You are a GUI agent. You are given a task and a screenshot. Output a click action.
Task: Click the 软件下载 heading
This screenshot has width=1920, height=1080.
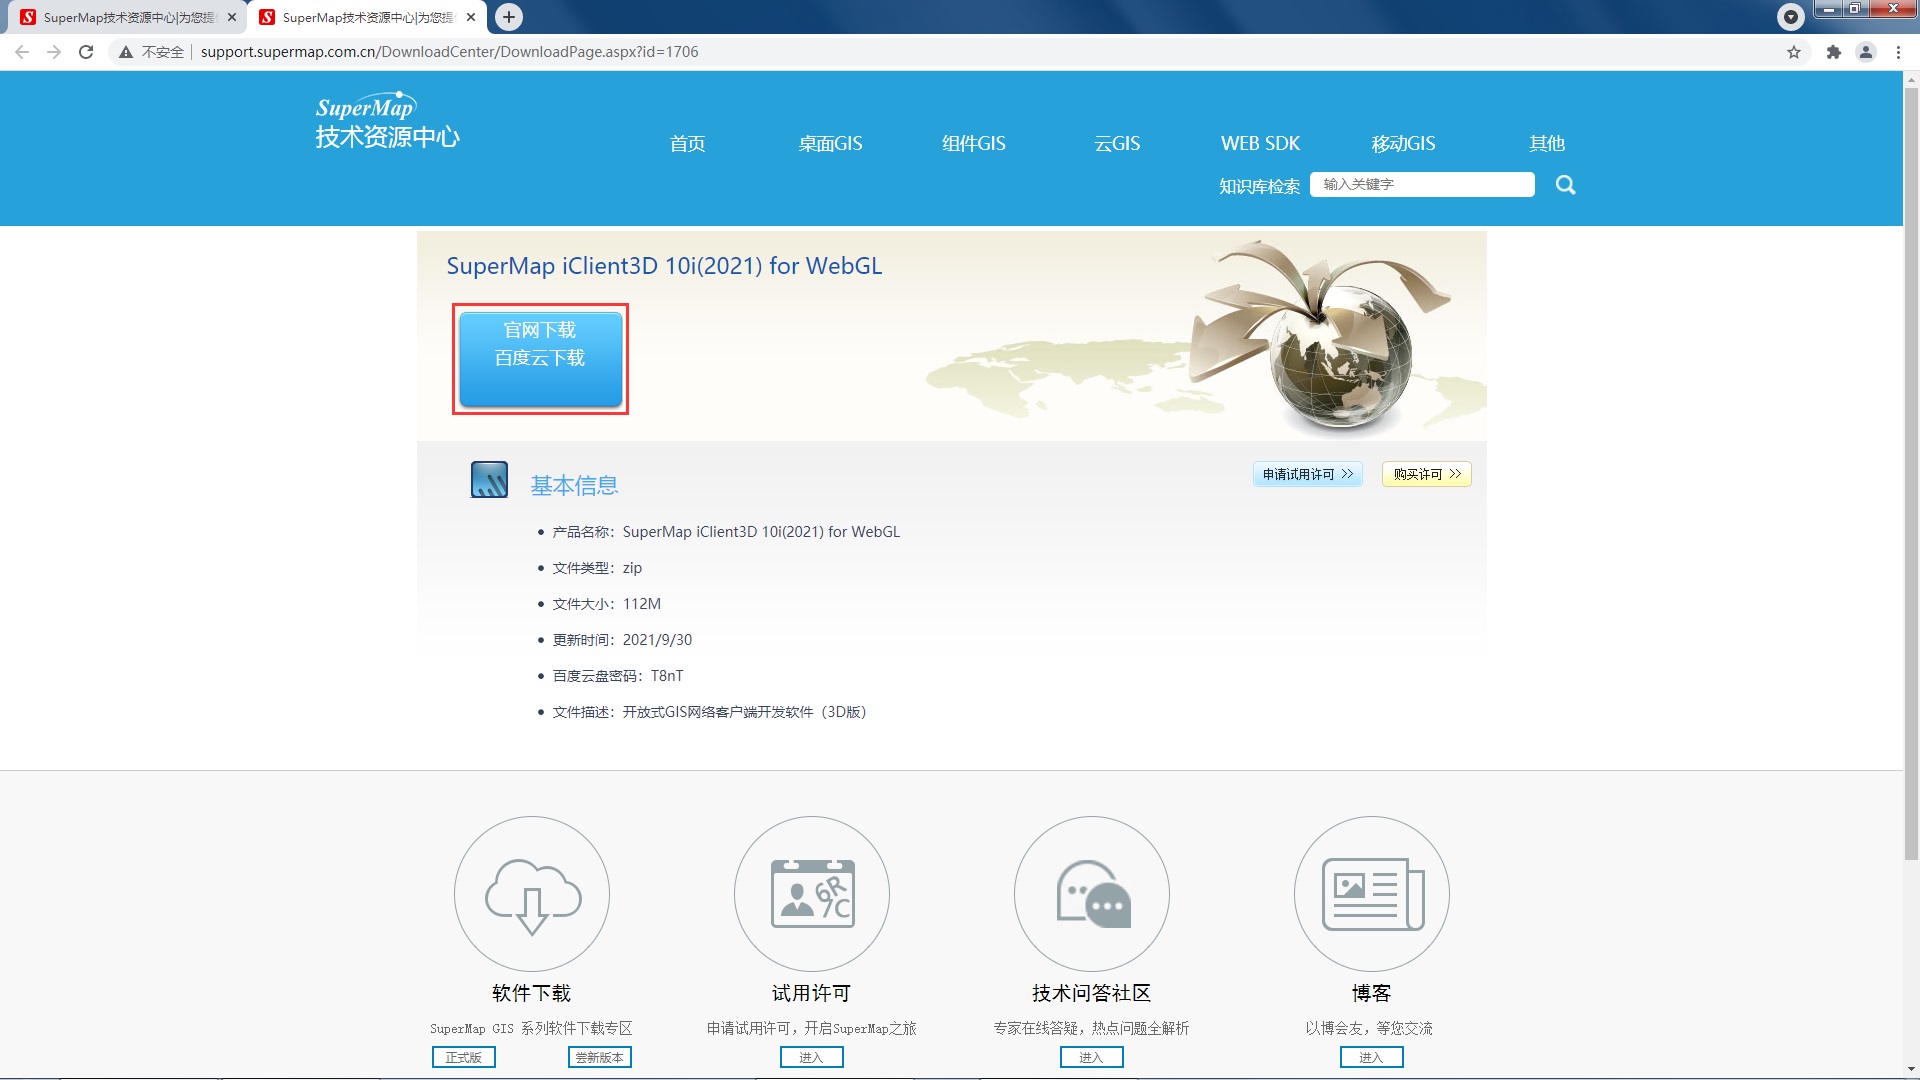(532, 993)
